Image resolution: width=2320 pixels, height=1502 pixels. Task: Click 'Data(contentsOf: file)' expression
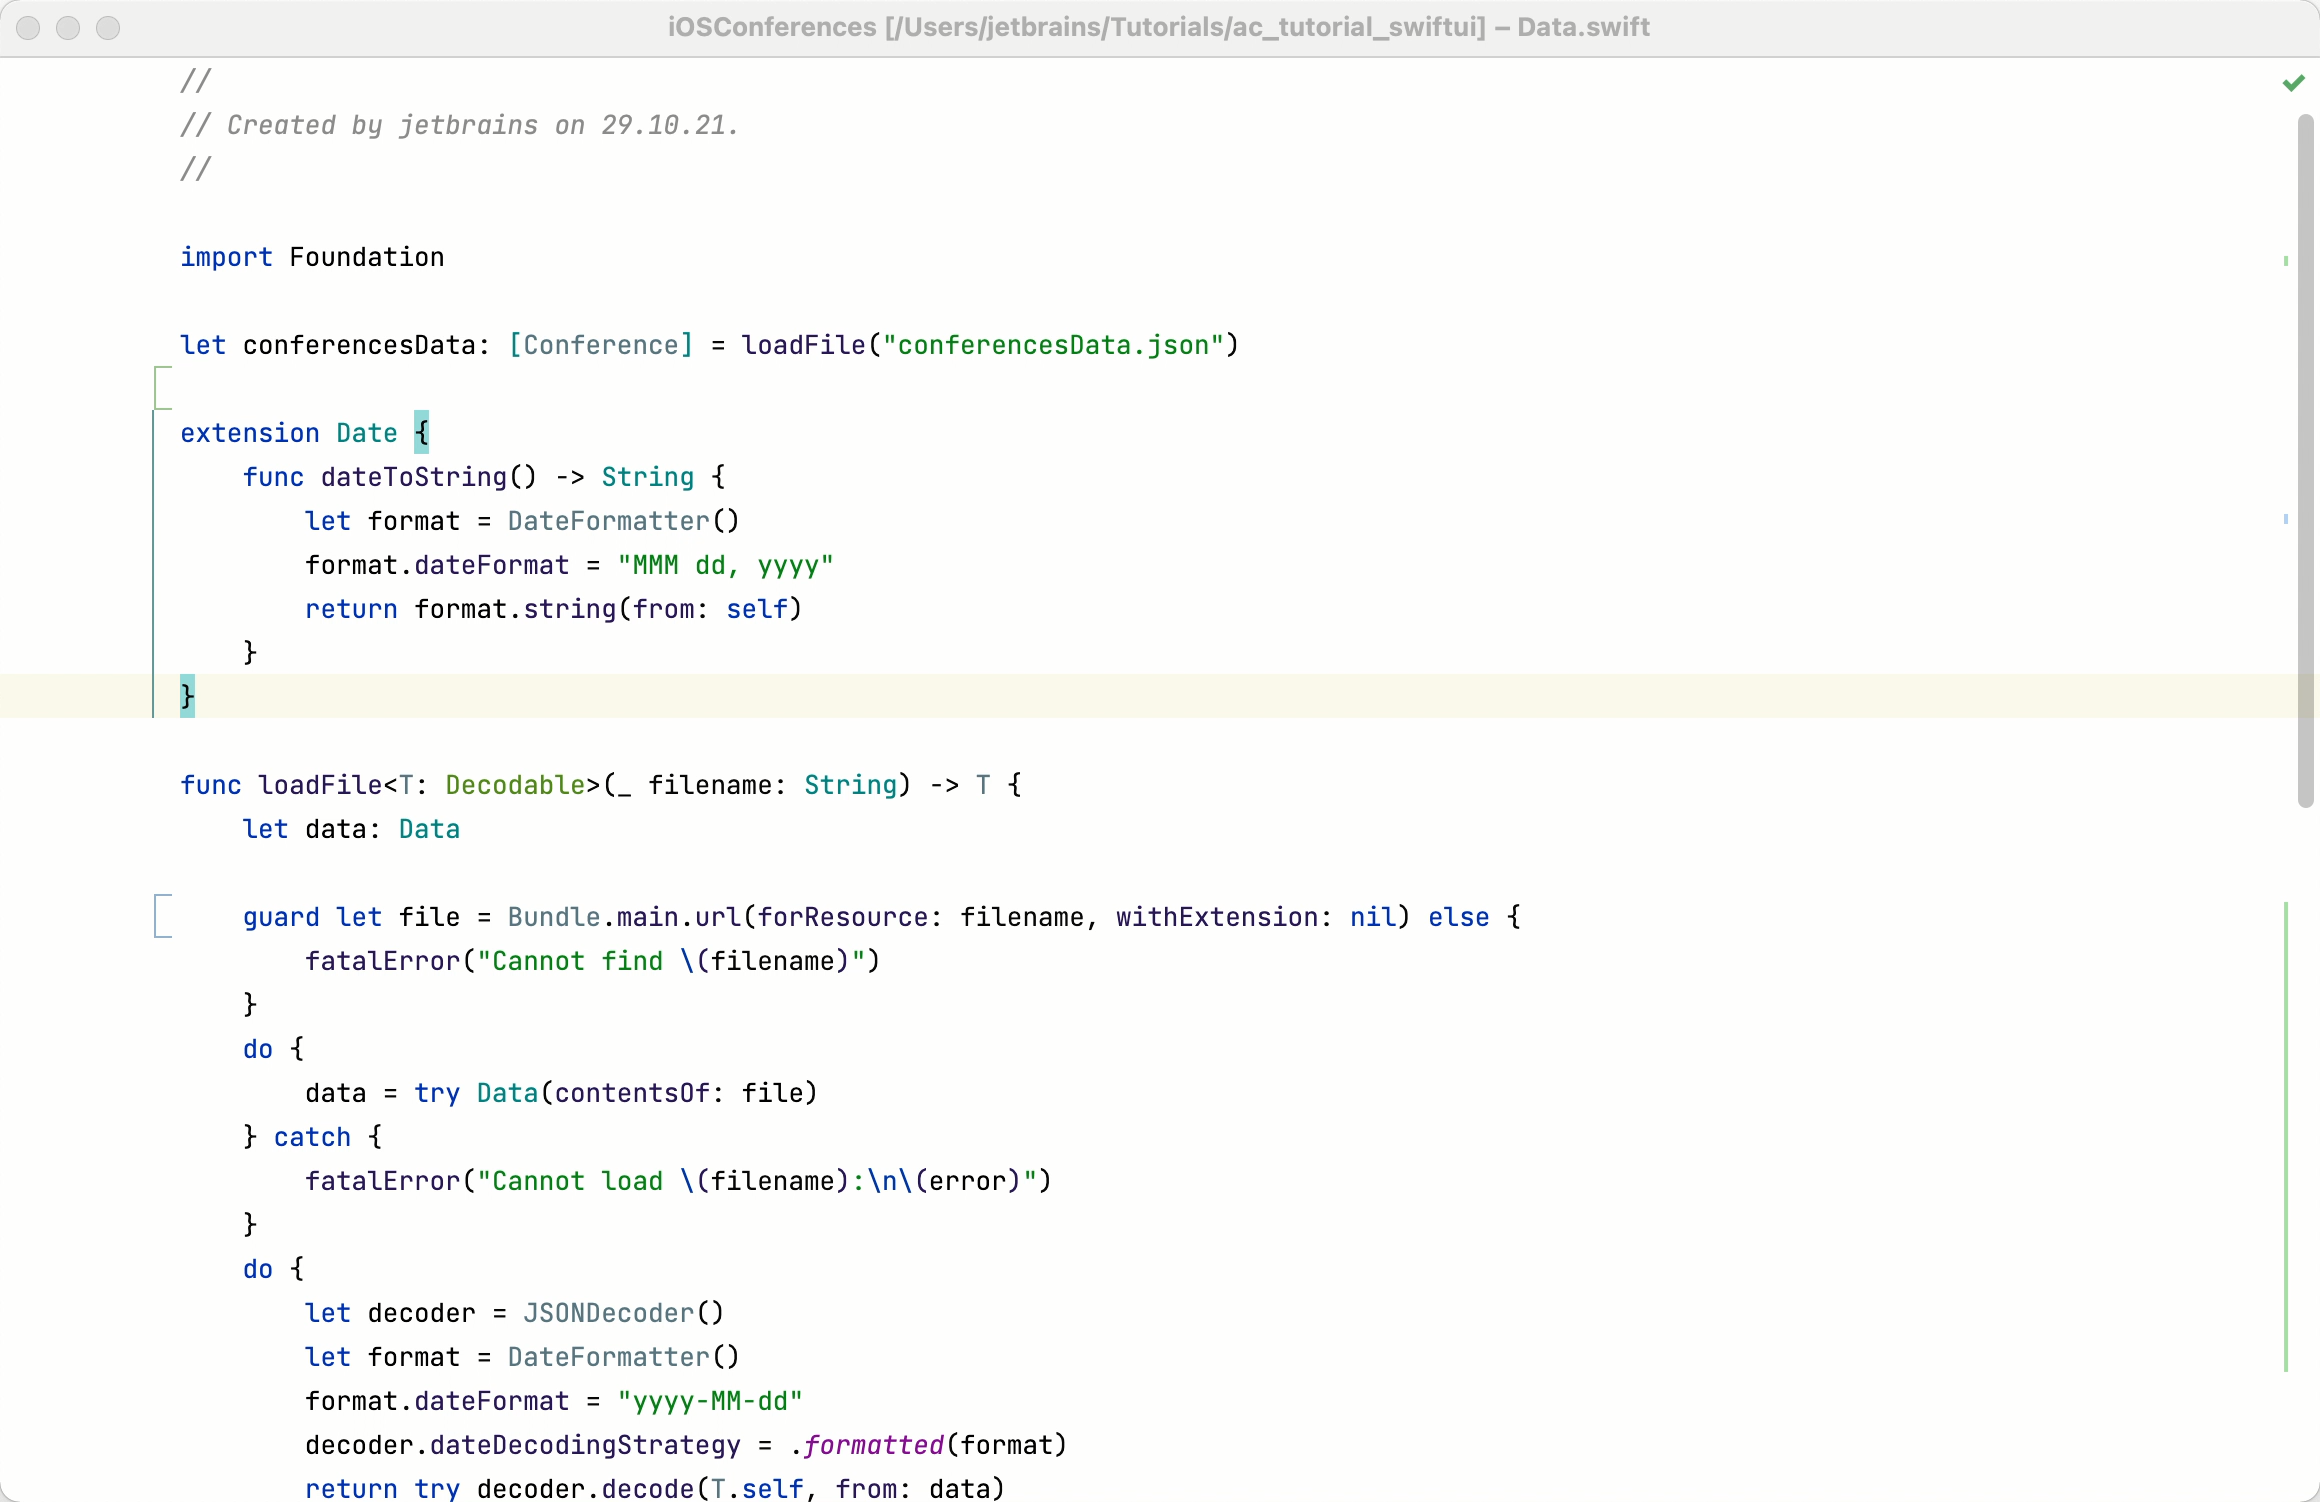647,1093
